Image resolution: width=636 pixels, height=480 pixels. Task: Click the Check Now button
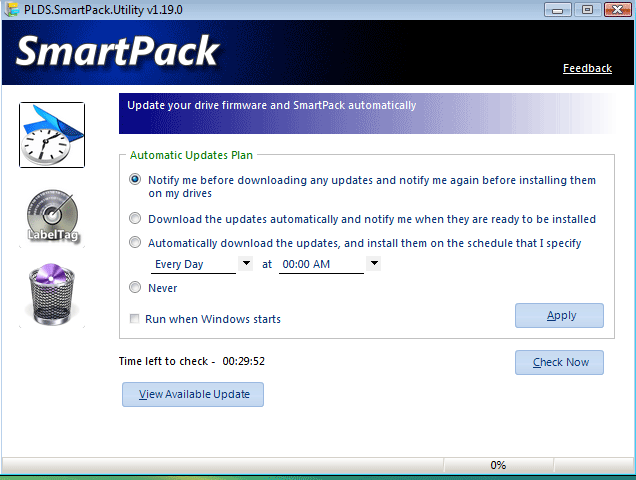tap(559, 362)
